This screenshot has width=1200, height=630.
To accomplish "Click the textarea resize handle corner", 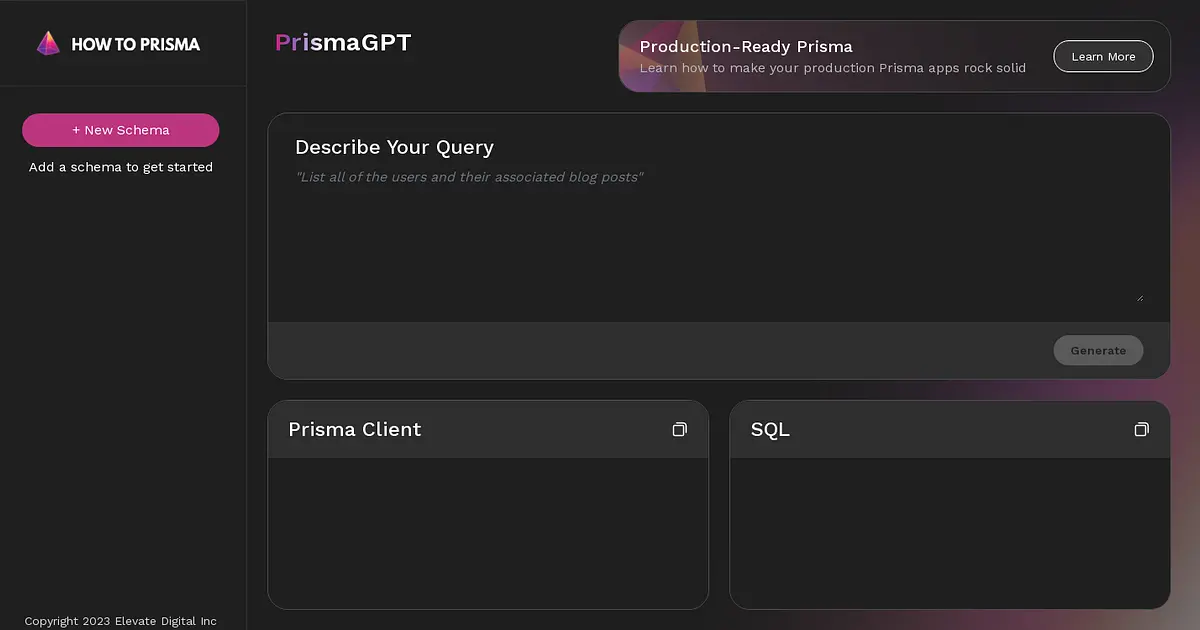I will [1139, 297].
